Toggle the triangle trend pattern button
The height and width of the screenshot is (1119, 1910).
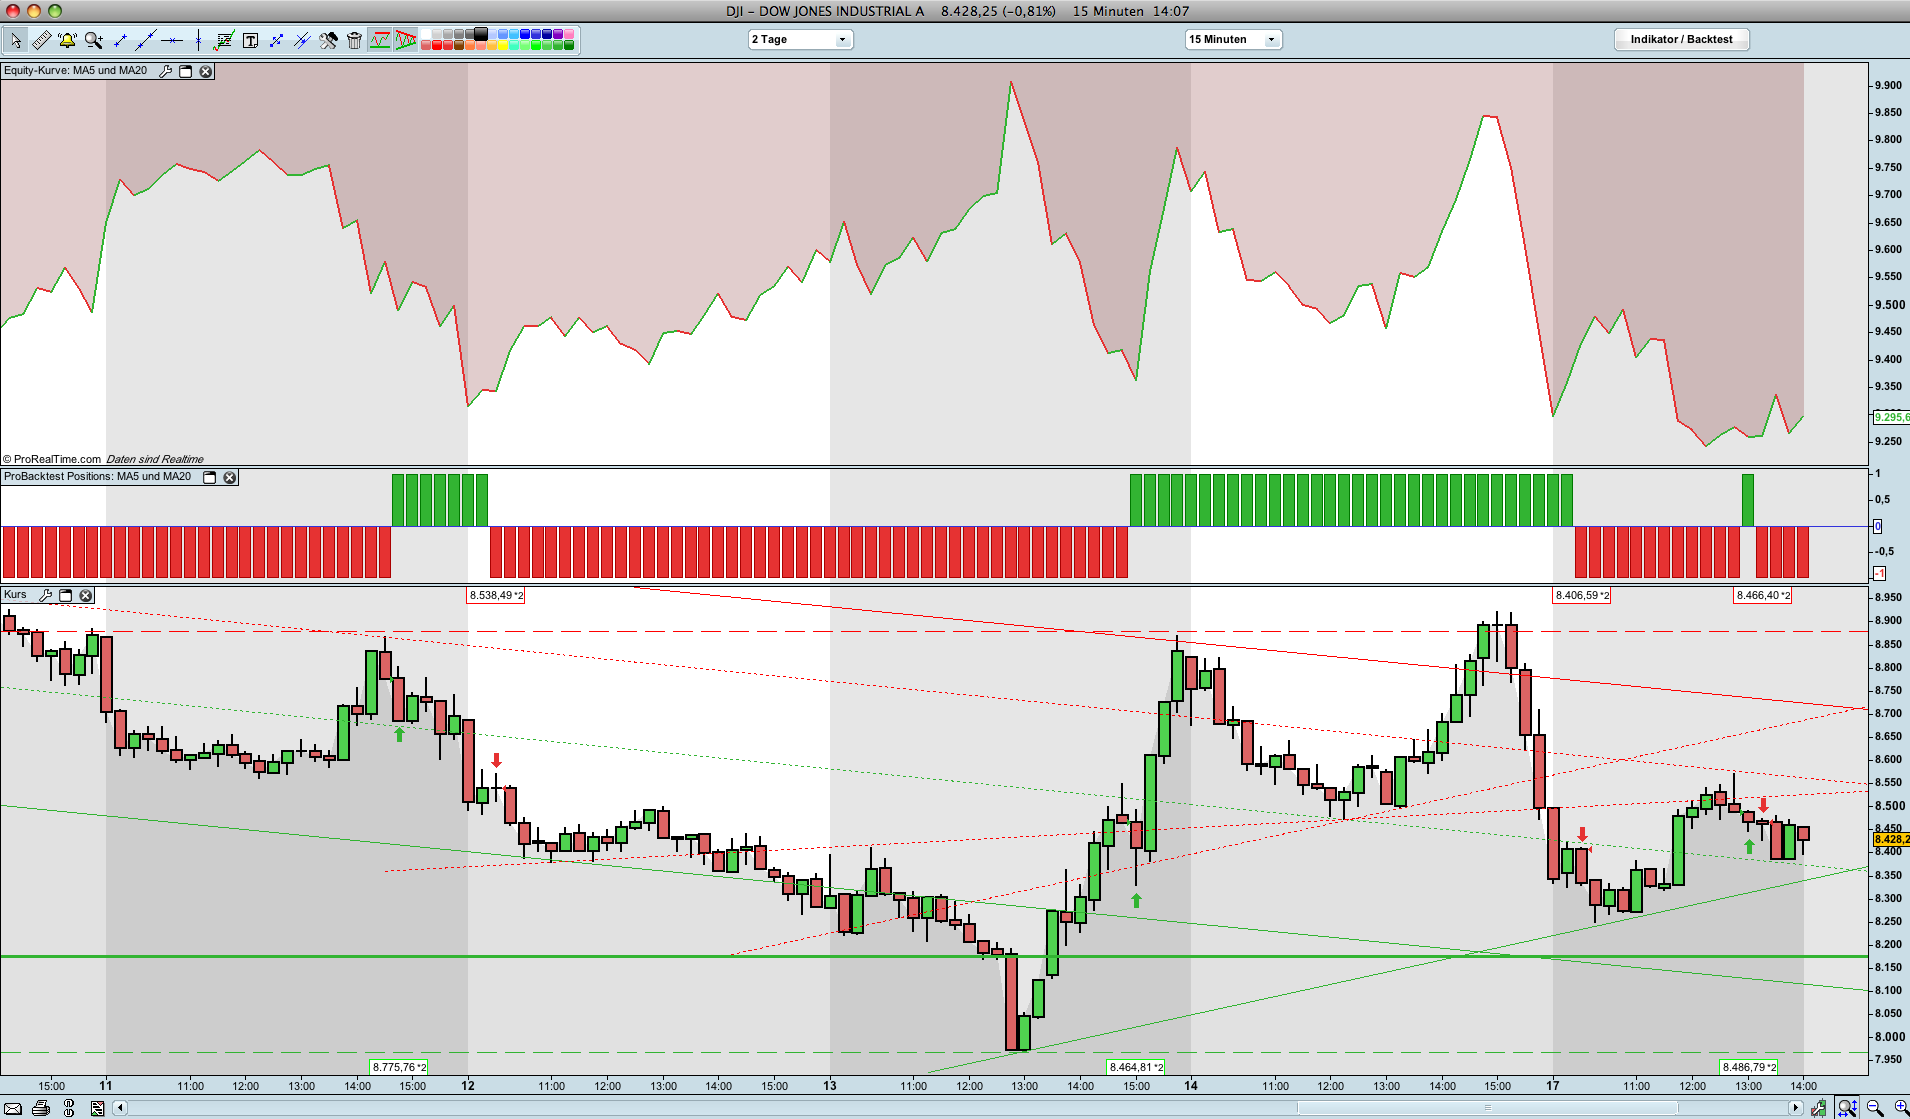coord(406,40)
